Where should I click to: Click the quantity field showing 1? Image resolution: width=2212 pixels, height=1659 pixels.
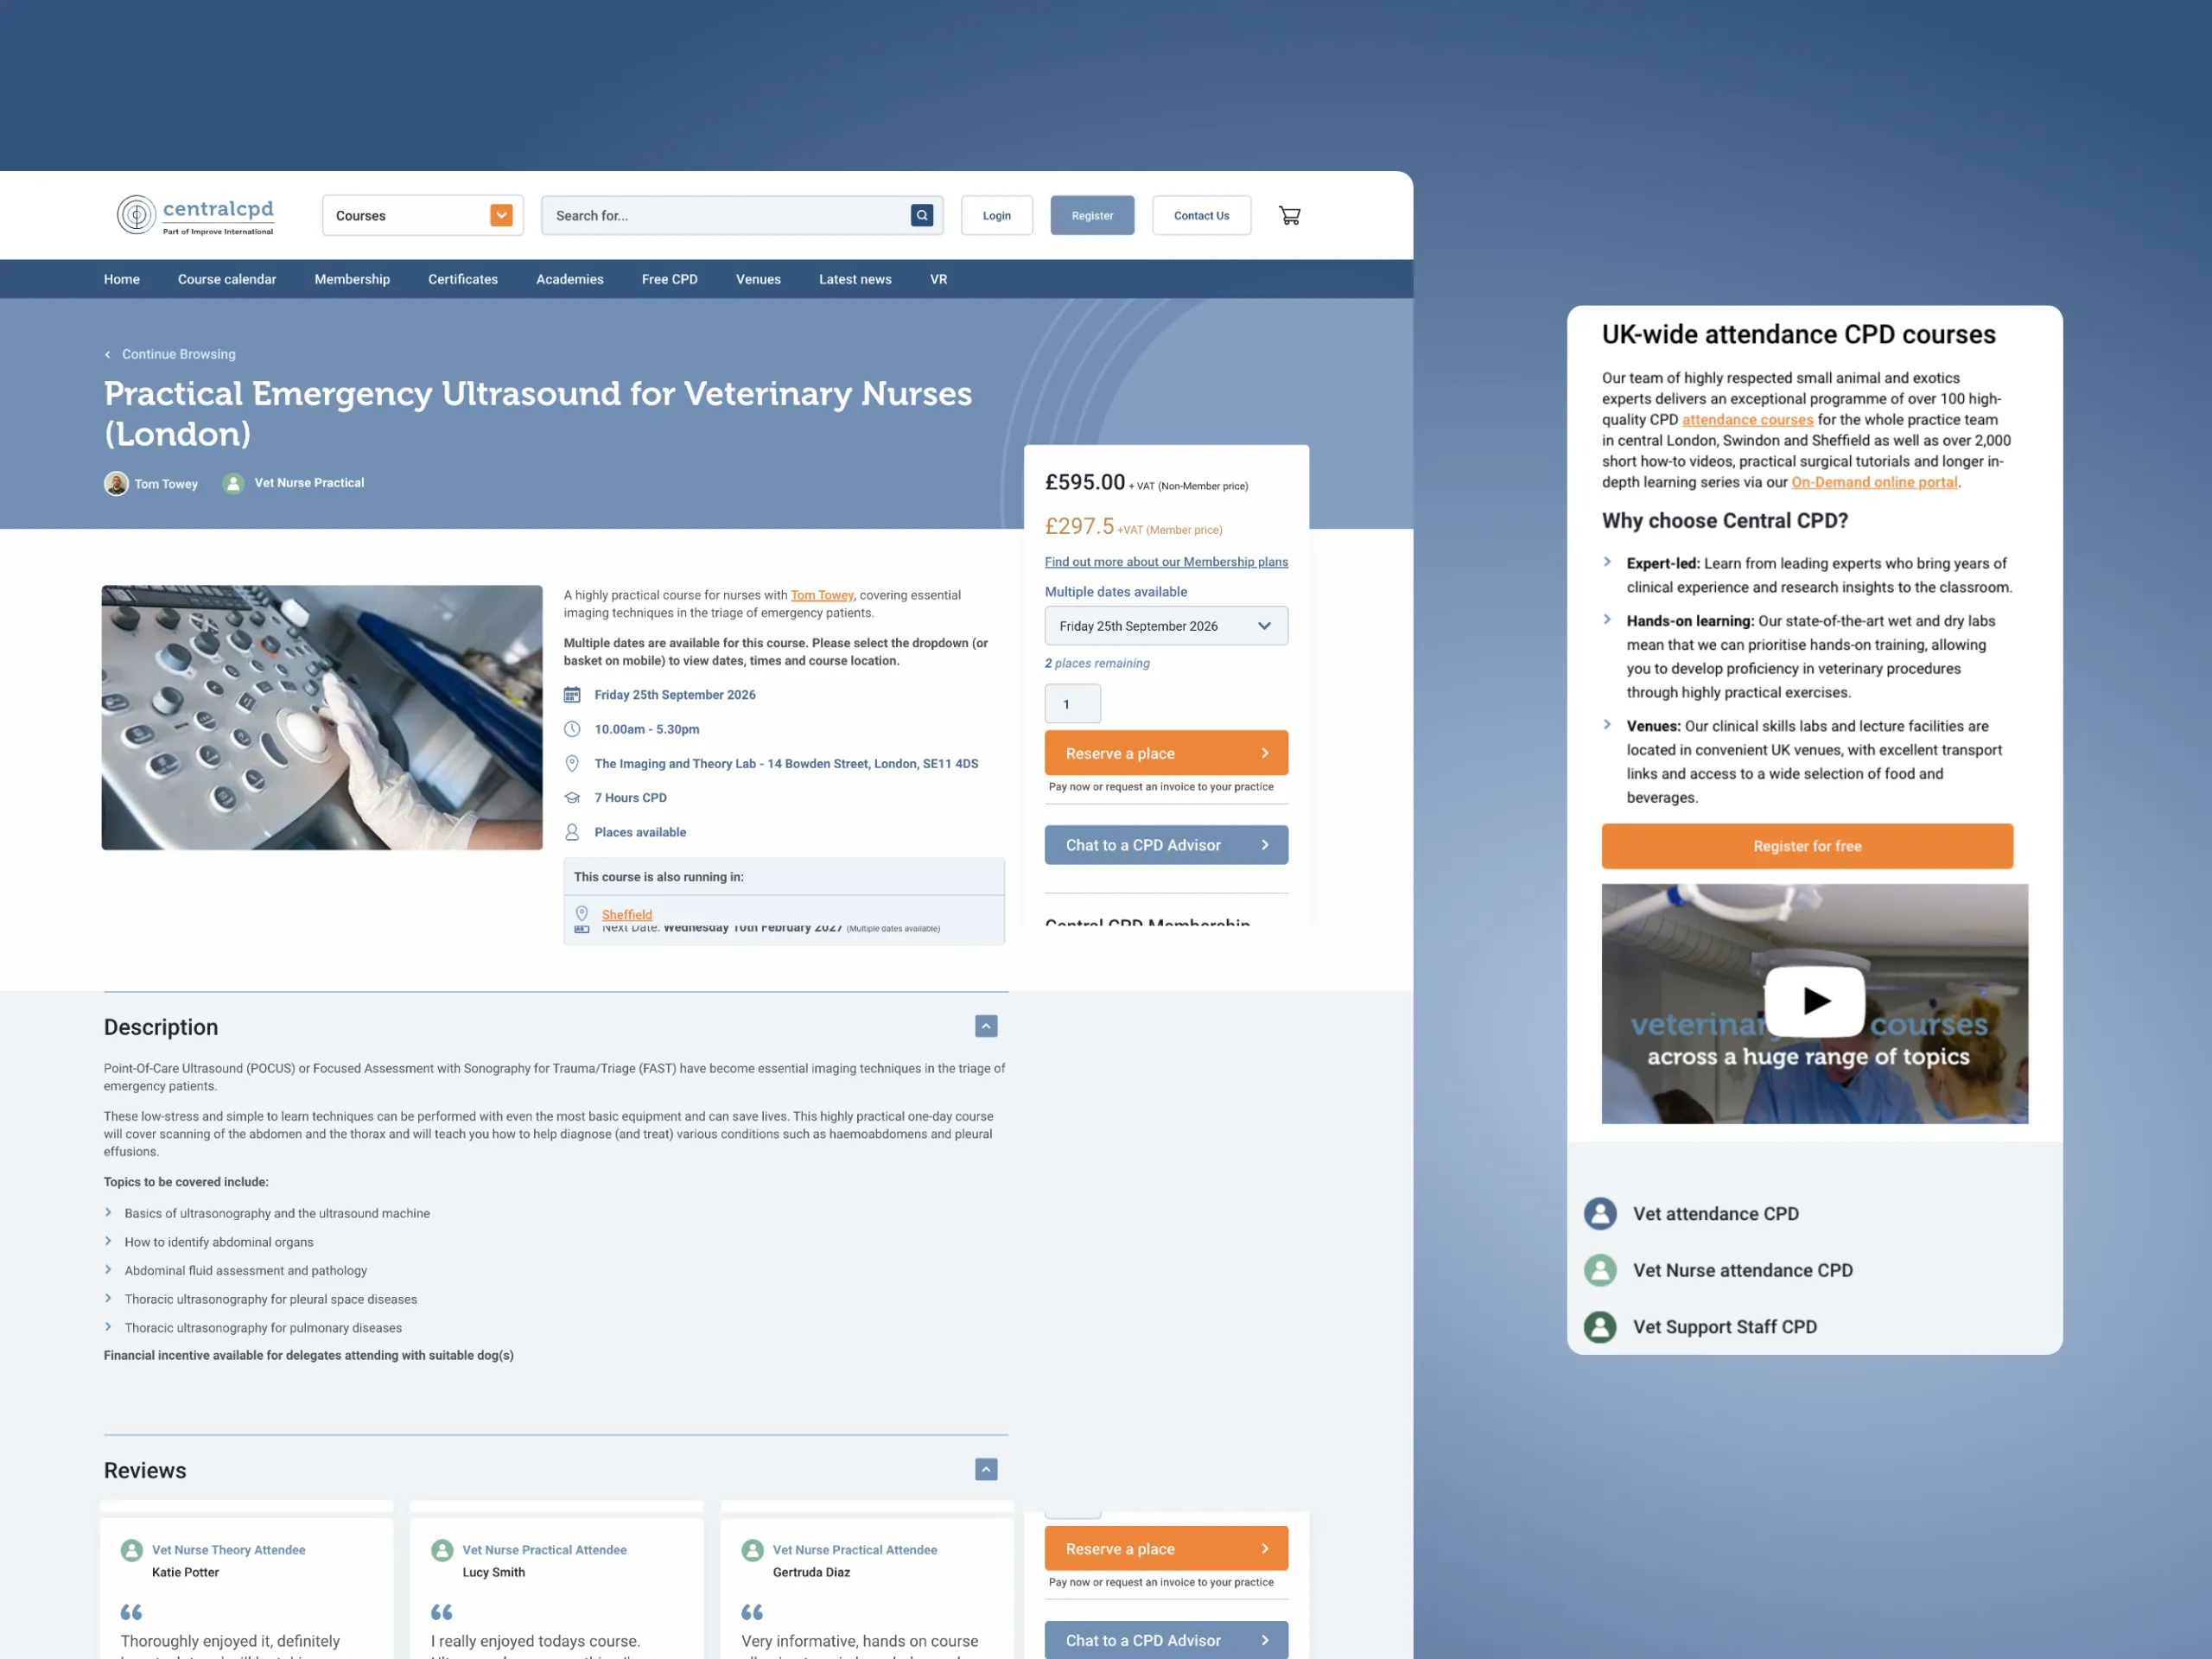point(1072,704)
